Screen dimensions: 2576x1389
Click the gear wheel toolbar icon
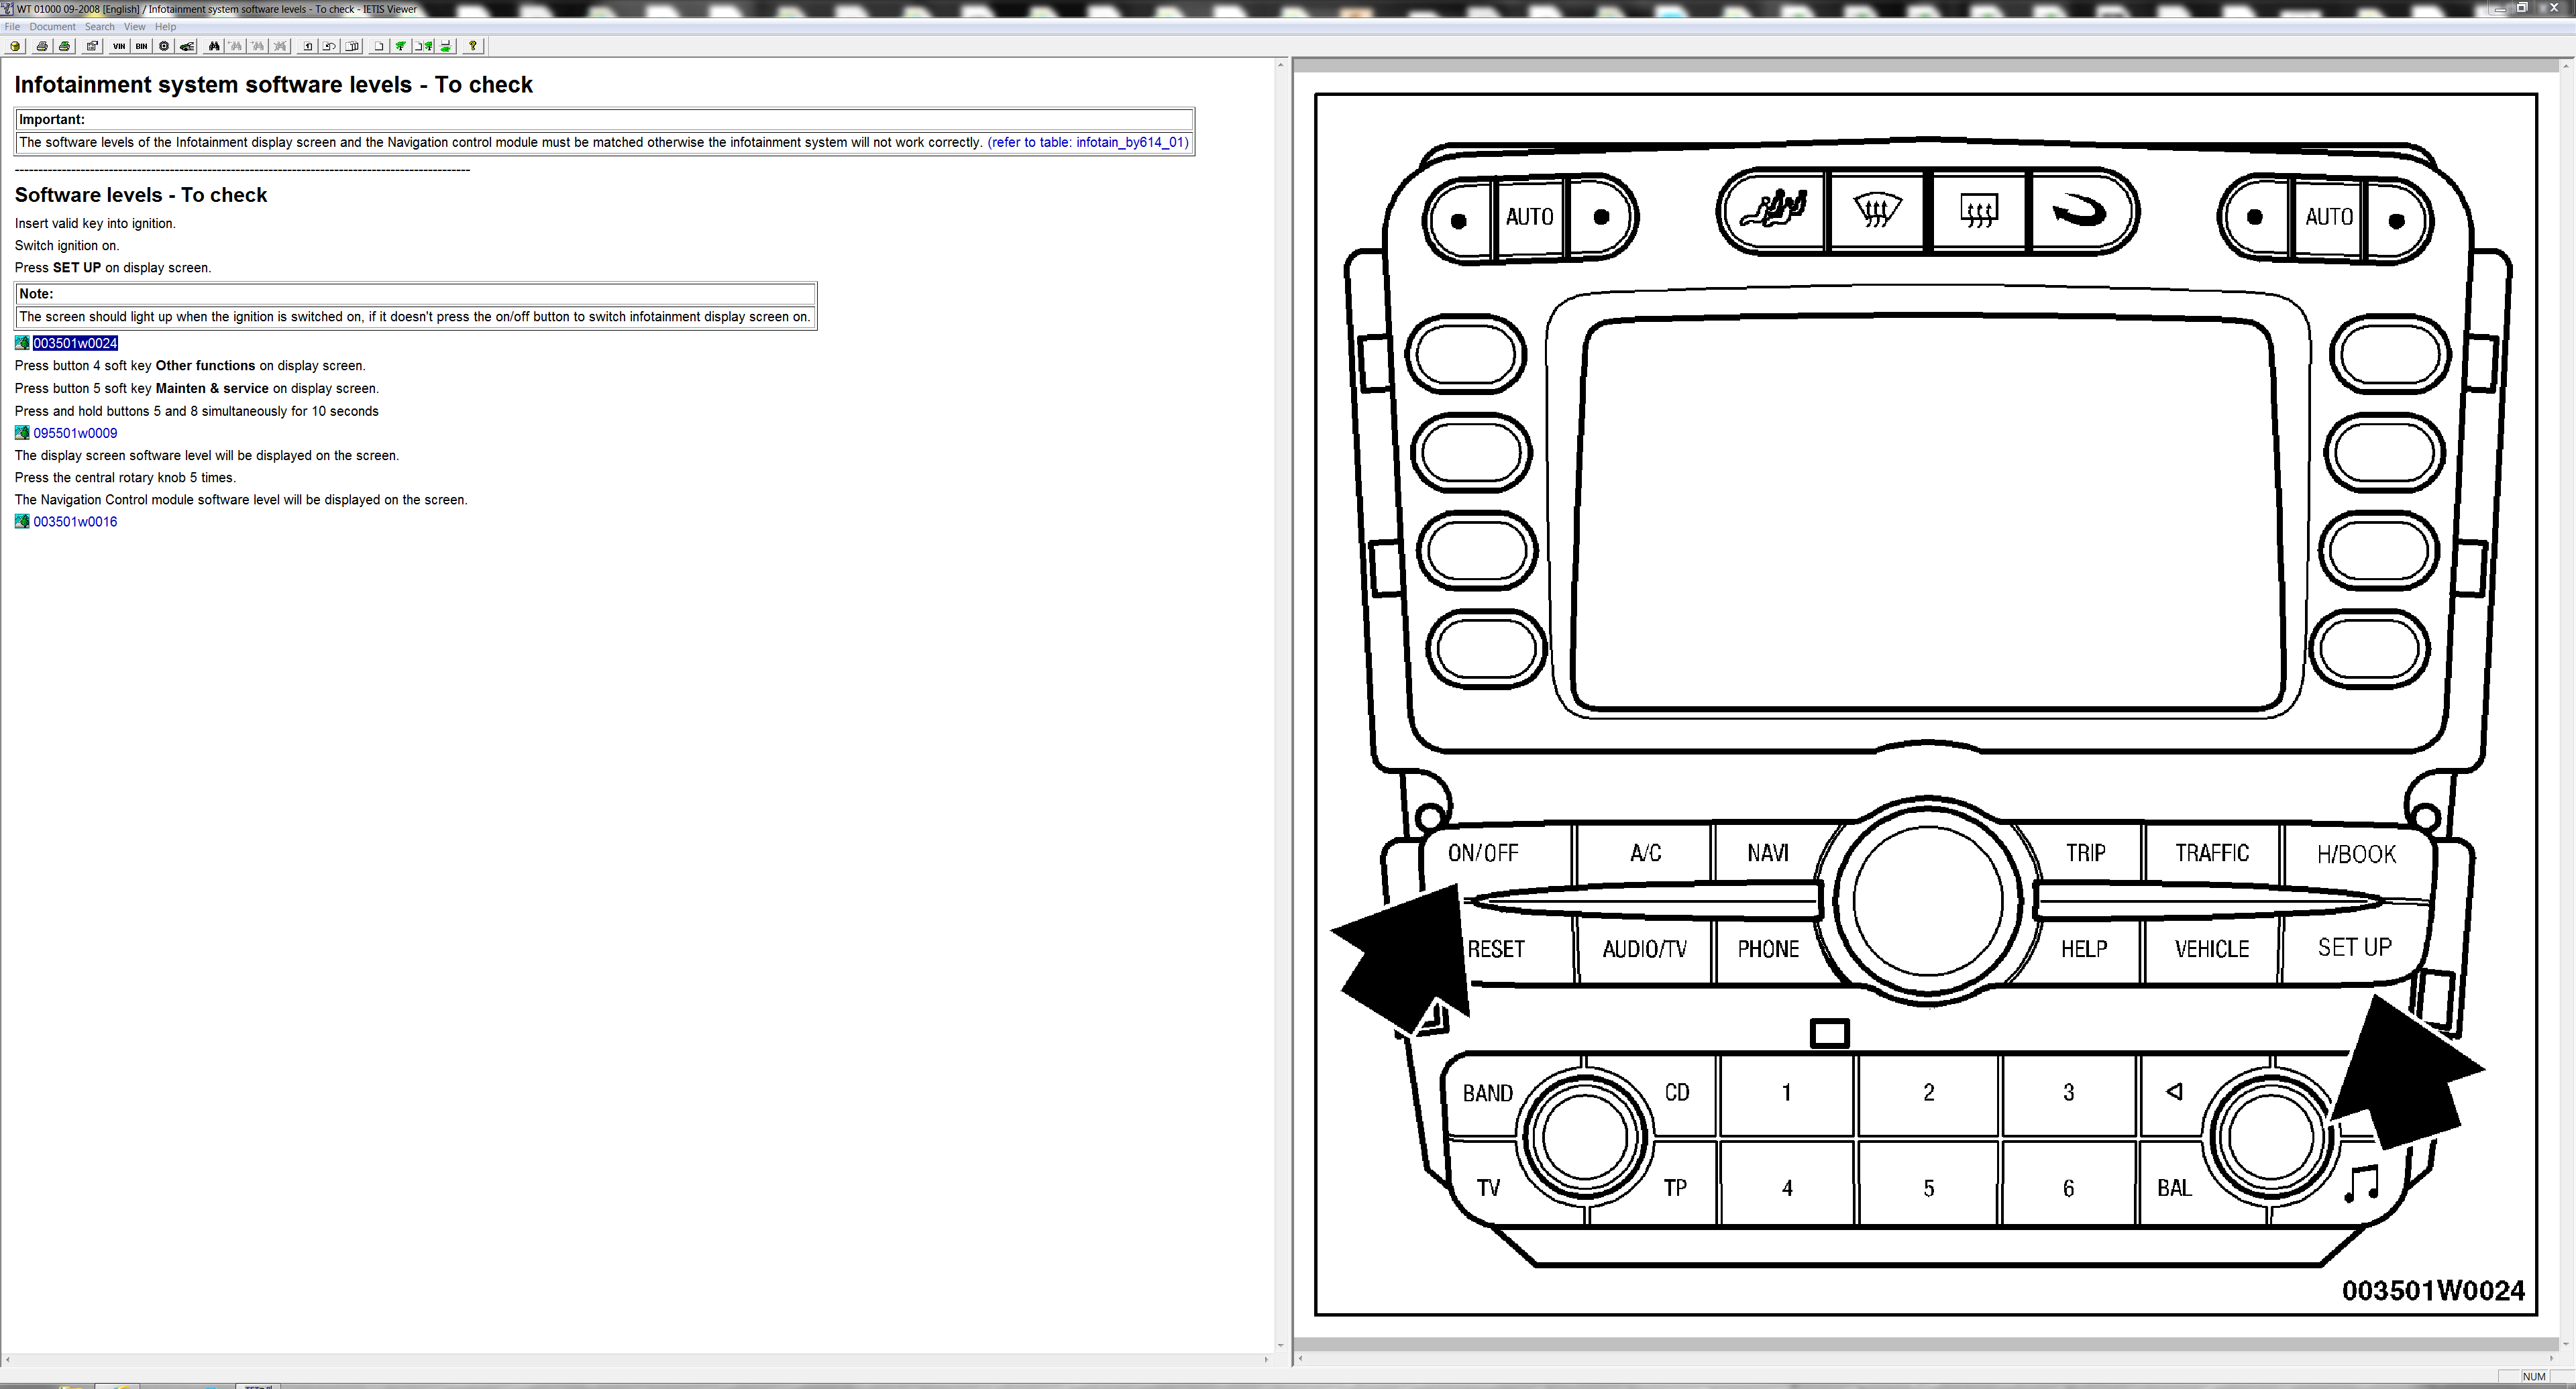click(x=164, y=46)
